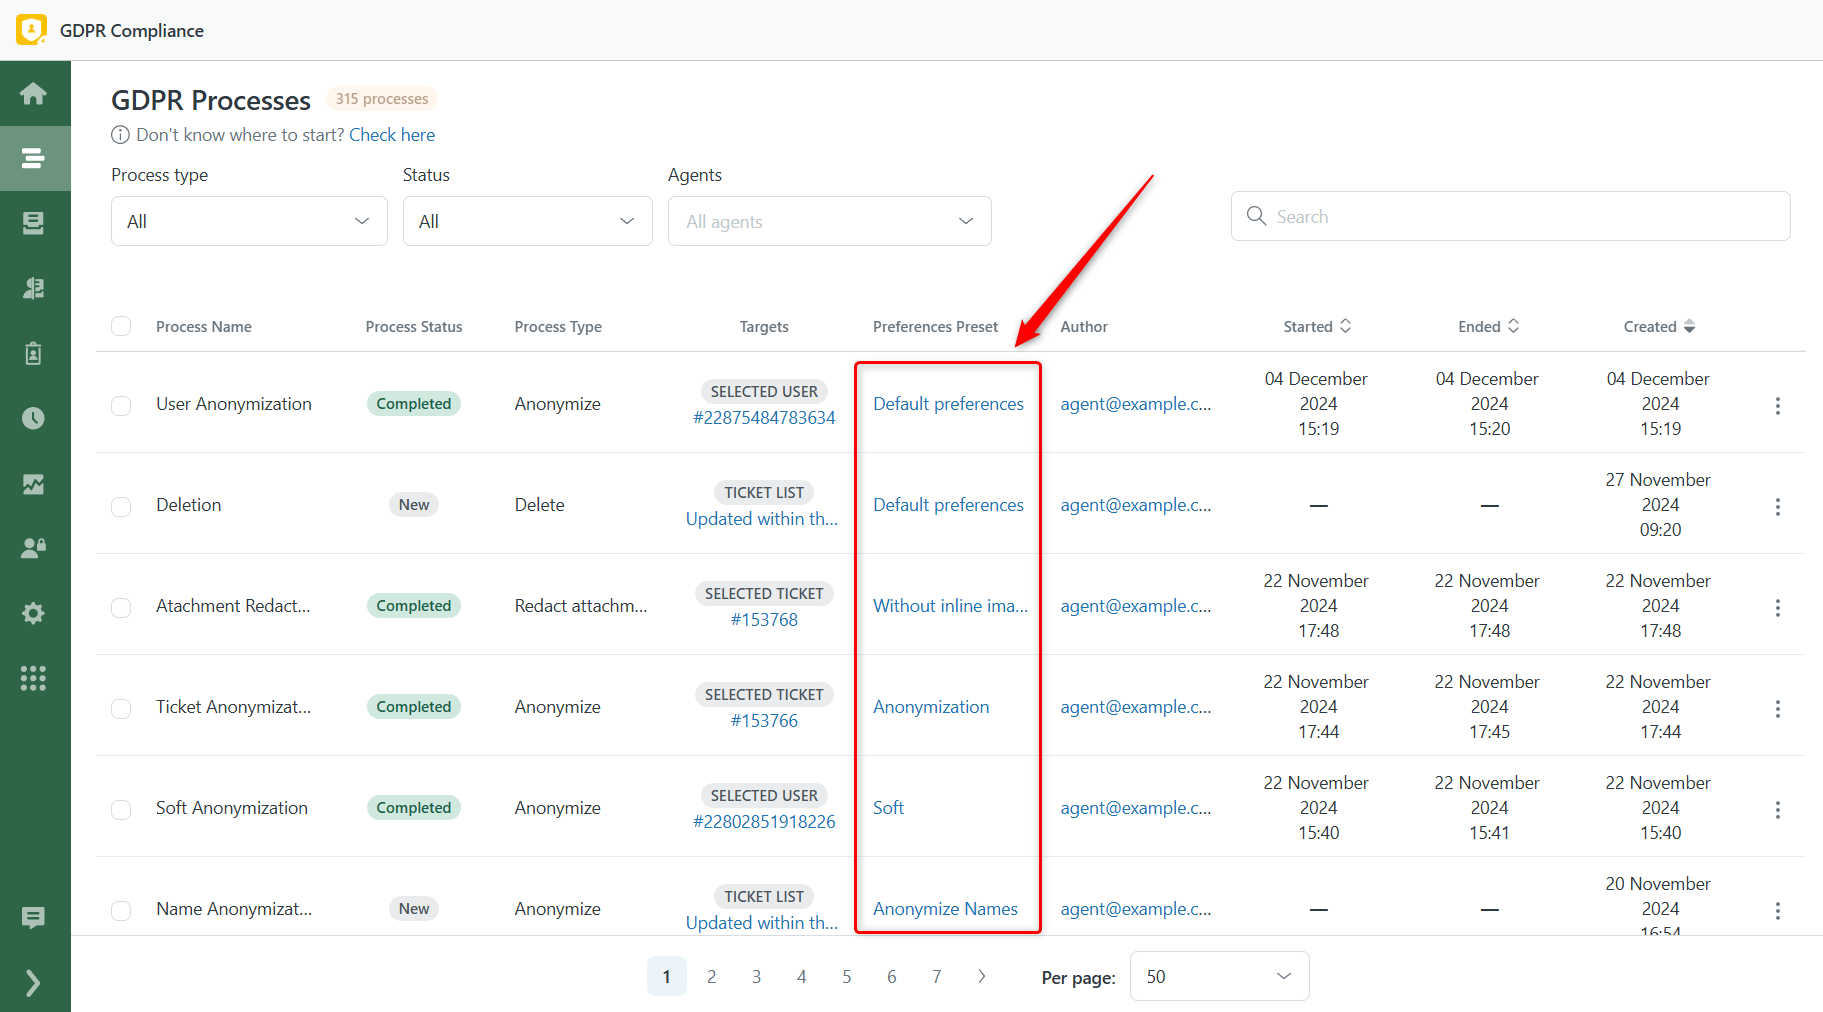Open user #22802851918226 link

[x=764, y=822]
